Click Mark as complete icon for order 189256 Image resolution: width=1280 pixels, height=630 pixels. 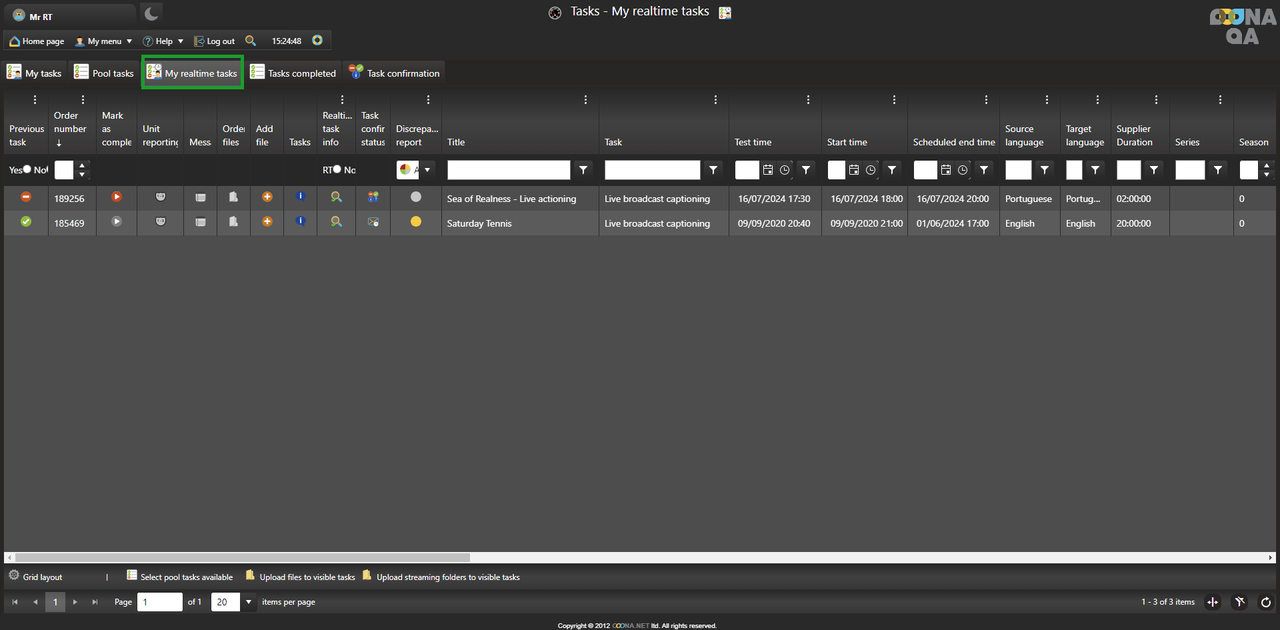coord(117,198)
